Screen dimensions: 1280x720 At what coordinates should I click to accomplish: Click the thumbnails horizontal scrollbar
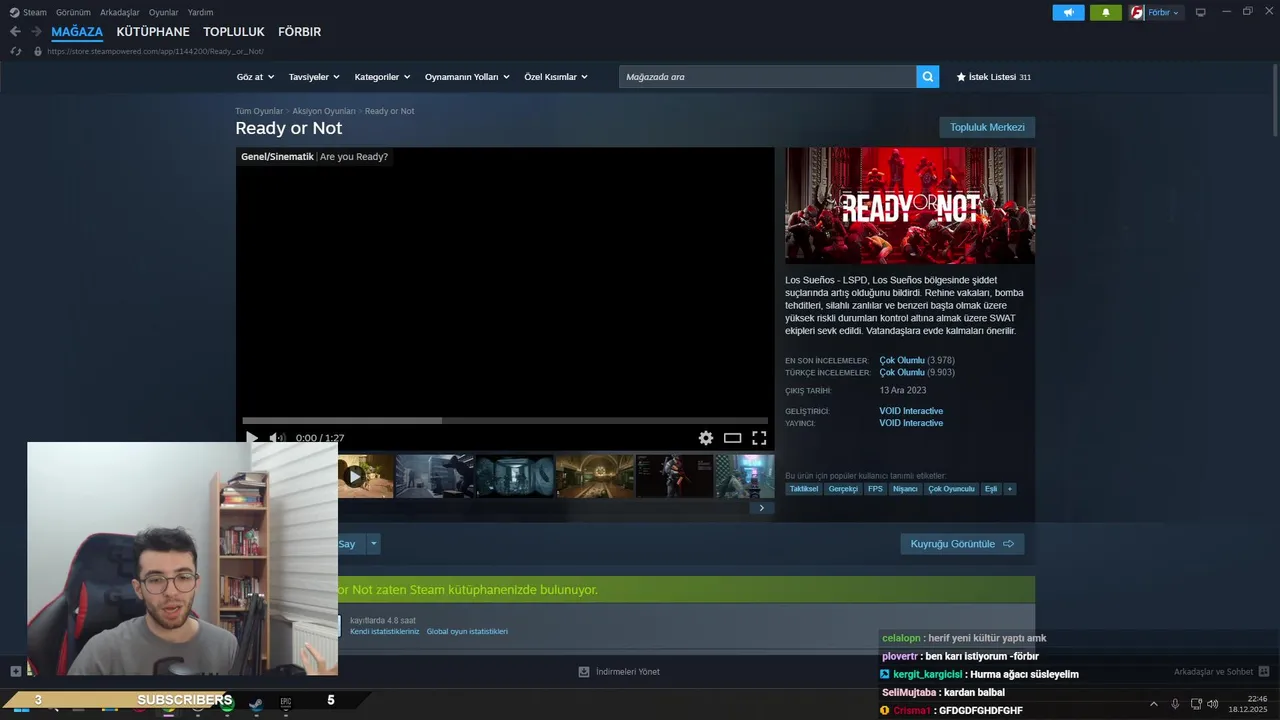545,508
